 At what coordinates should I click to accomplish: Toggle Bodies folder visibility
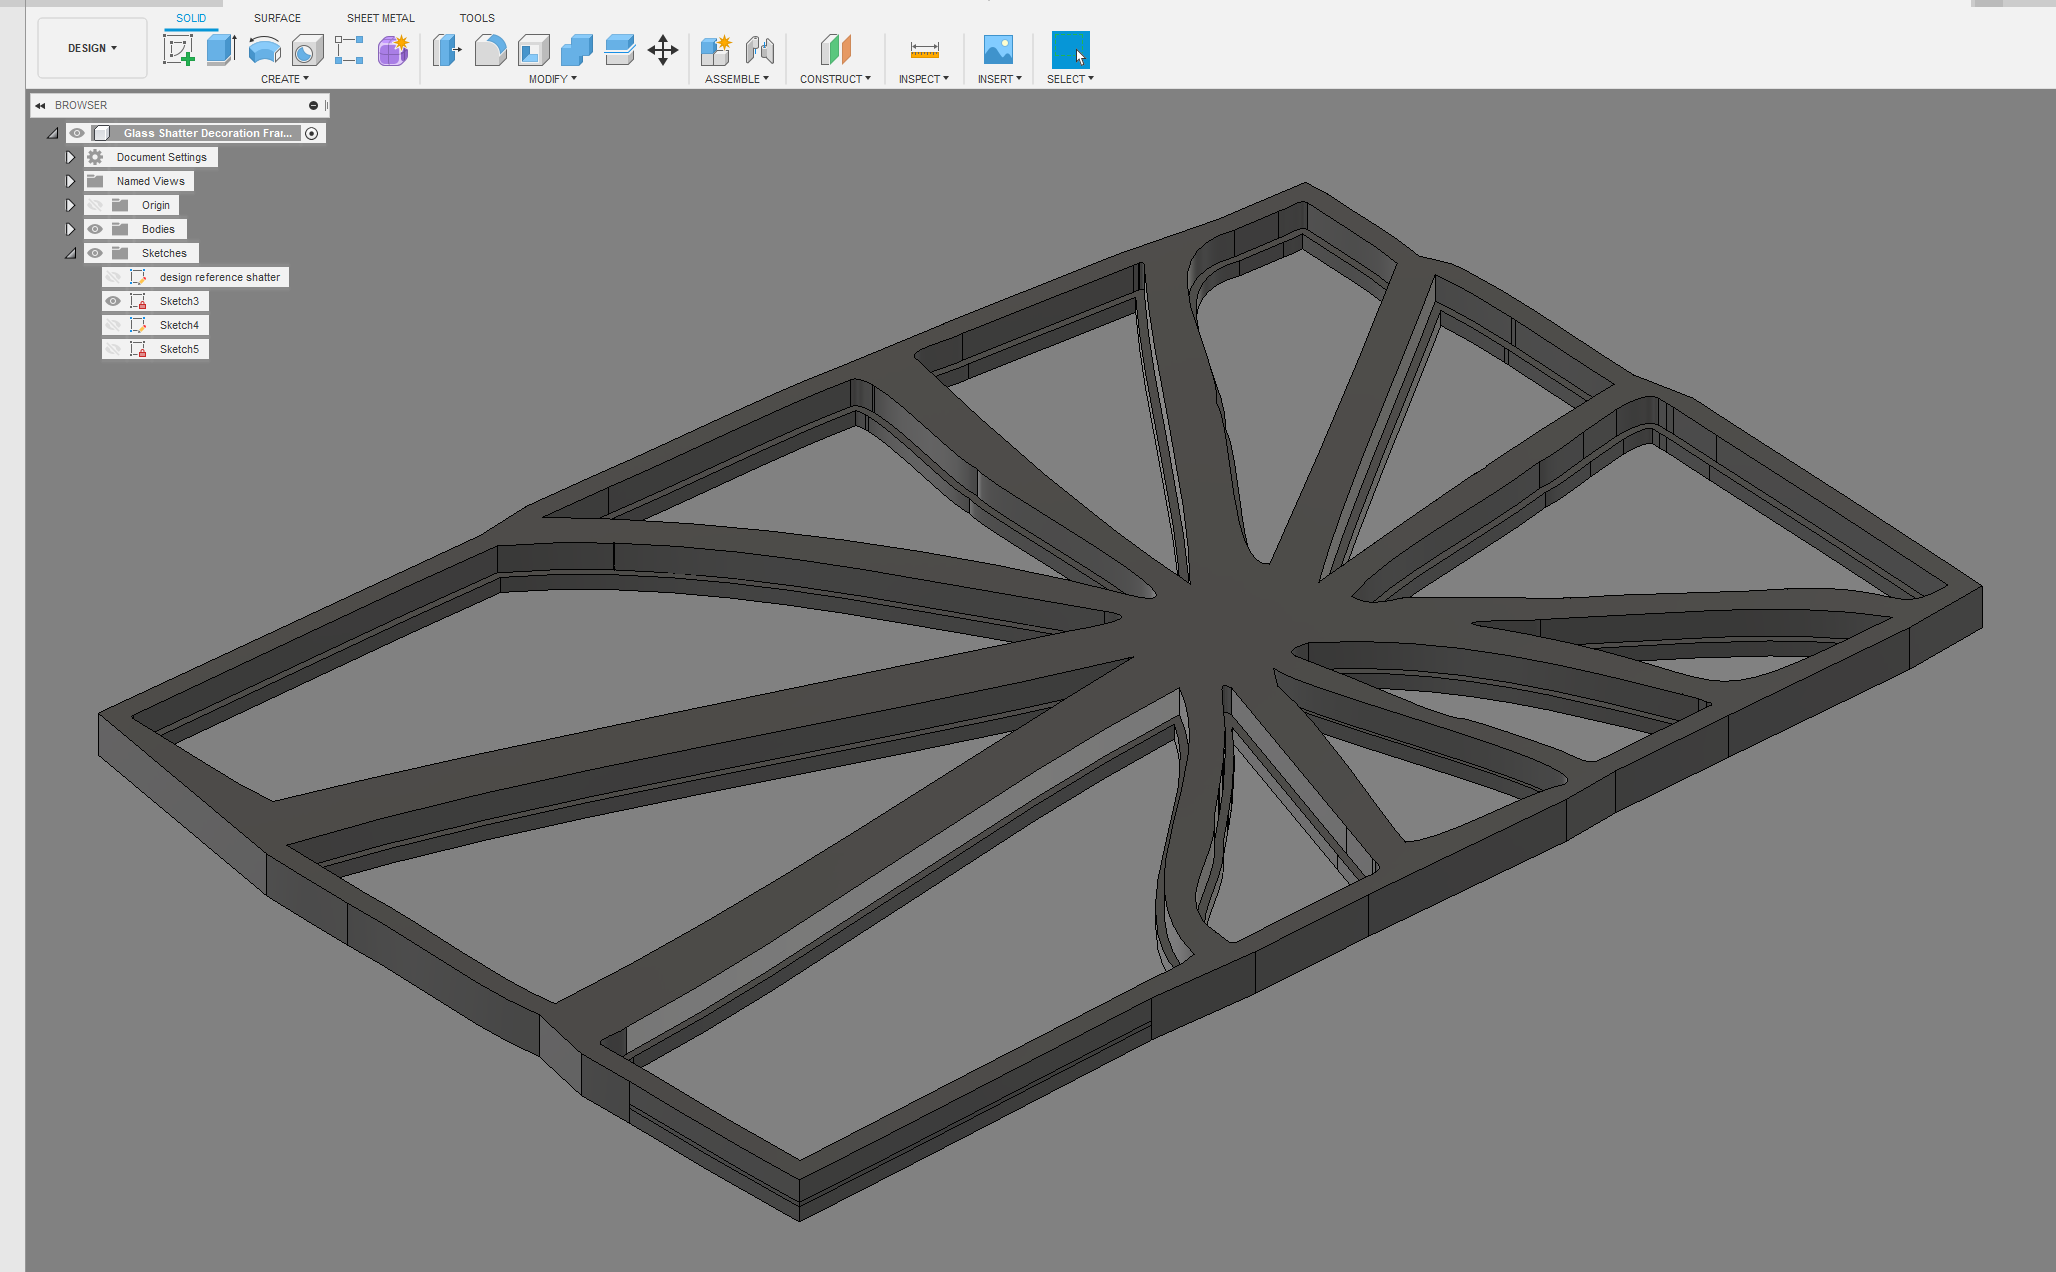pyautogui.click(x=93, y=229)
